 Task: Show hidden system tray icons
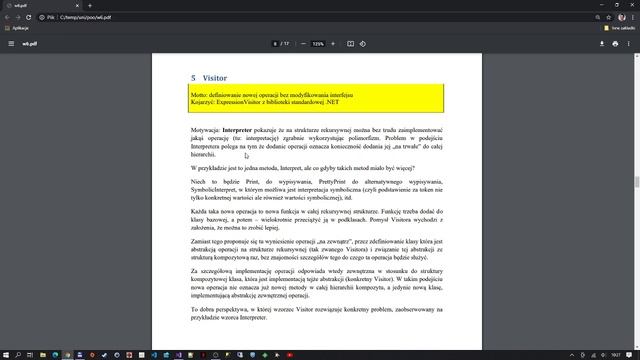[572, 355]
